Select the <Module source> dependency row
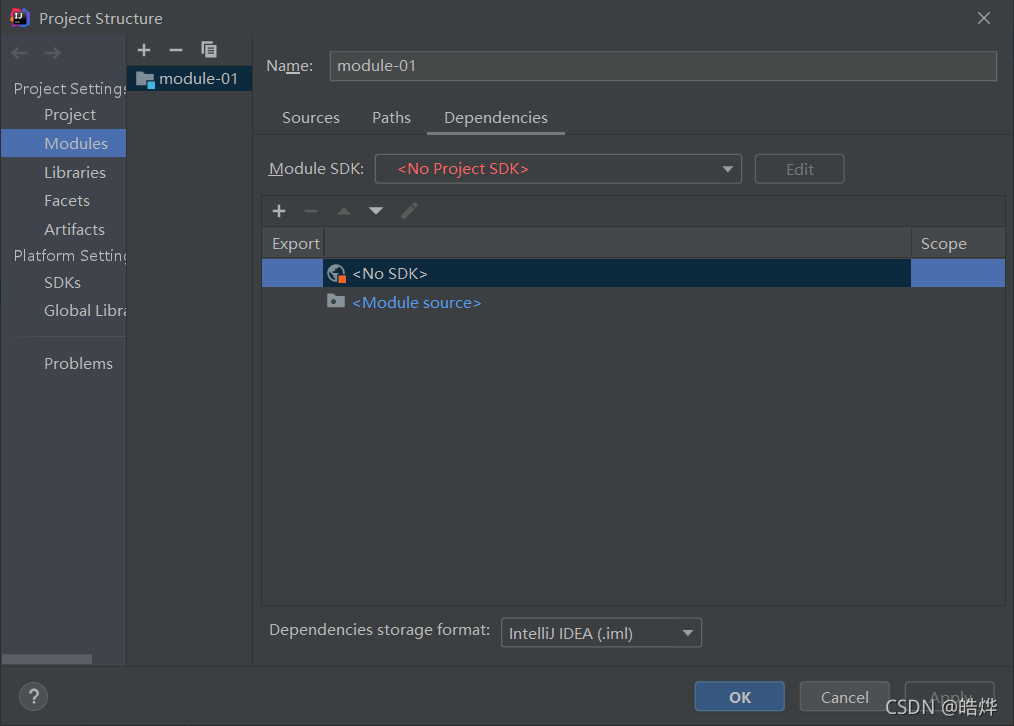Viewport: 1014px width, 726px height. (633, 302)
